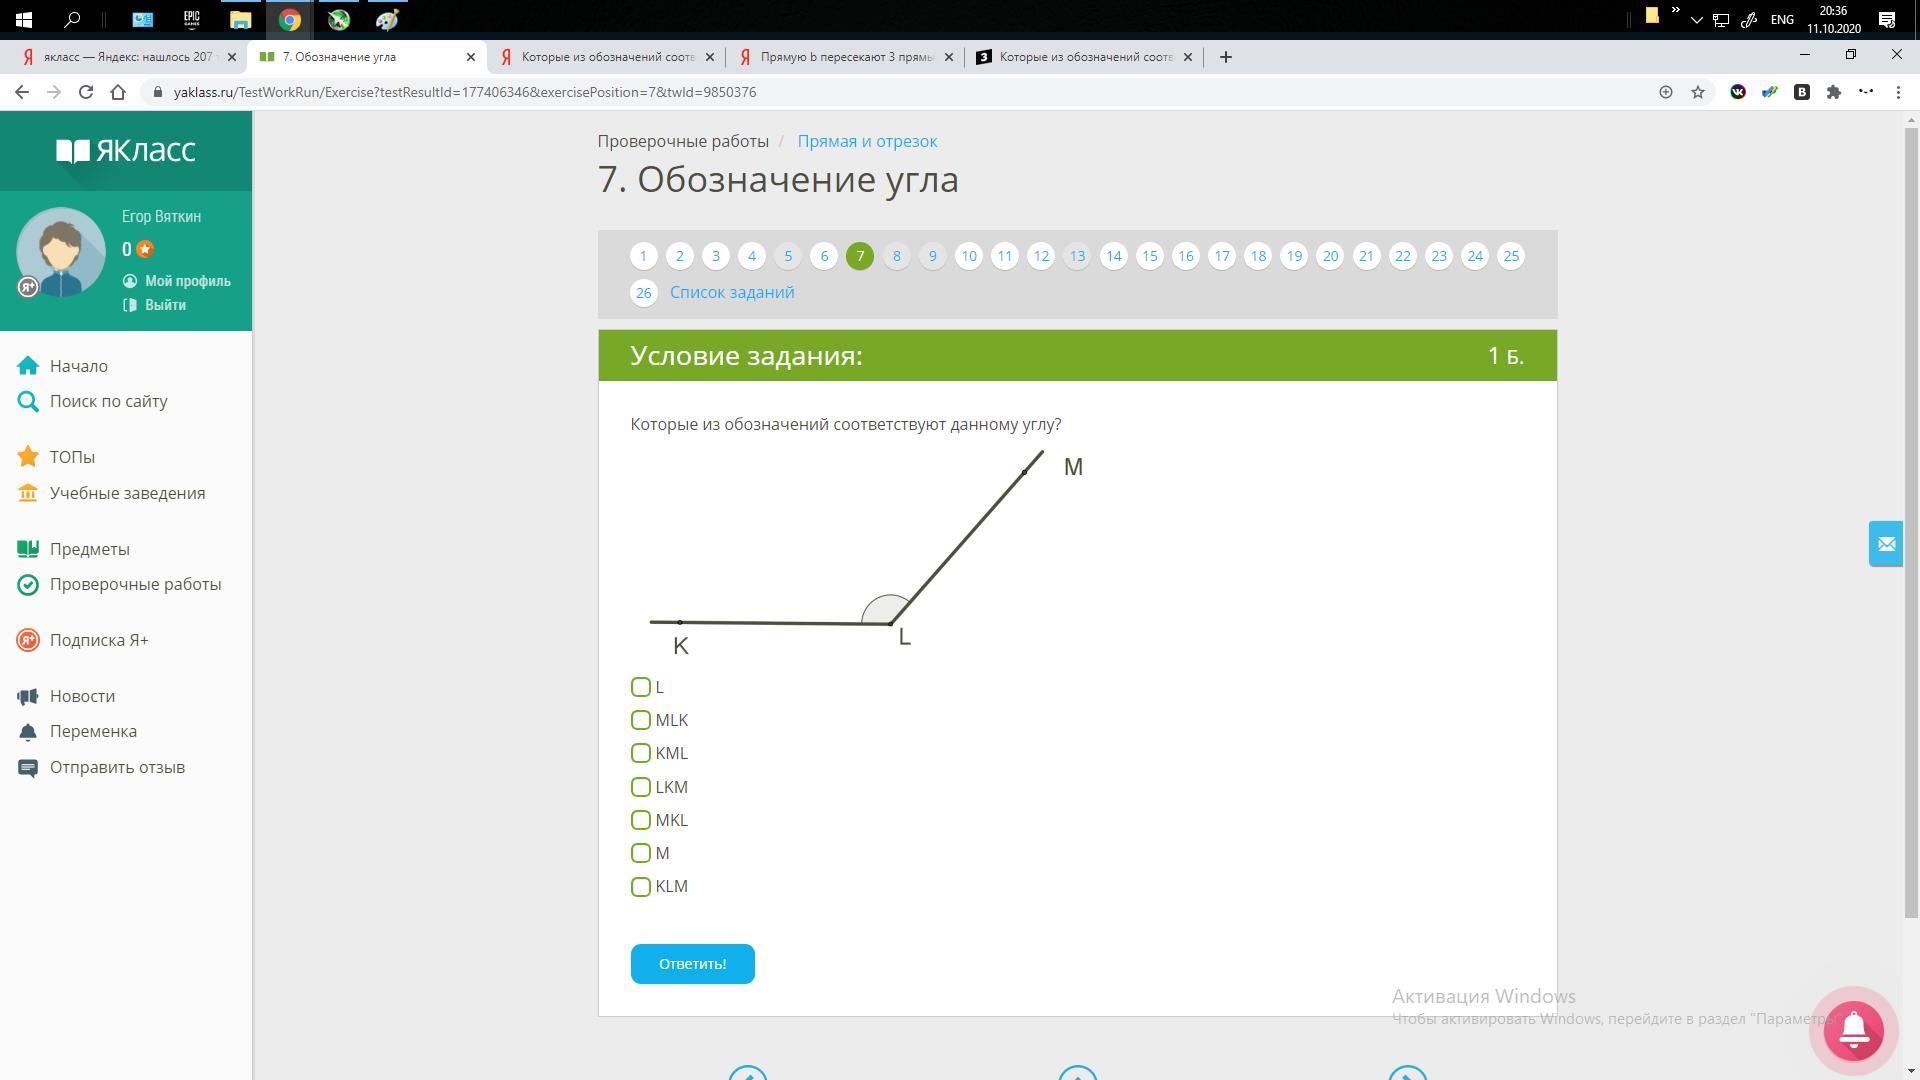This screenshot has height=1080, width=1920.
Task: Open notifications via the pink bell icon
Action: click(1853, 1030)
